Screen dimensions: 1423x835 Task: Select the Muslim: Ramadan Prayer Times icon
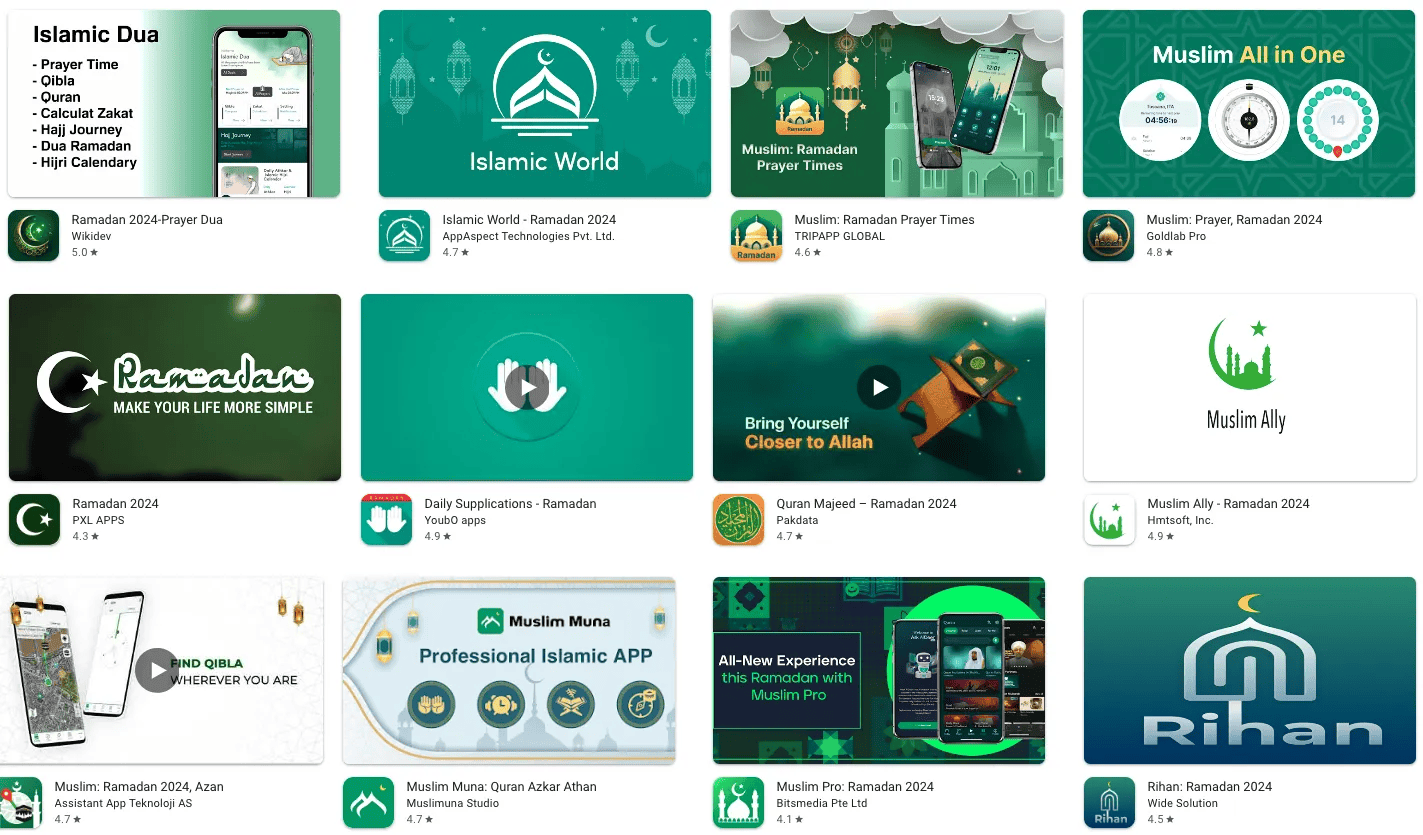pos(756,236)
